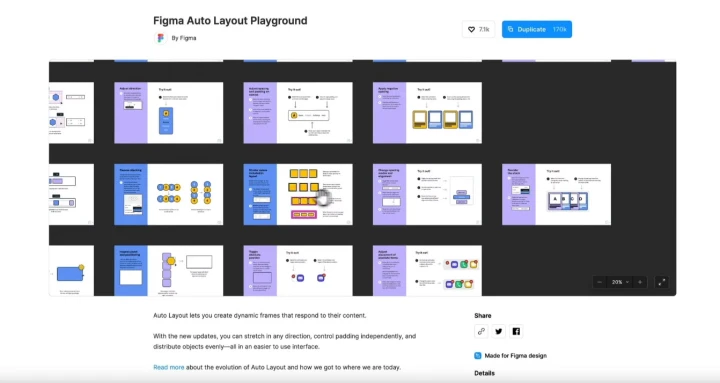
Task: Click the heart like icon
Action: click(x=471, y=29)
